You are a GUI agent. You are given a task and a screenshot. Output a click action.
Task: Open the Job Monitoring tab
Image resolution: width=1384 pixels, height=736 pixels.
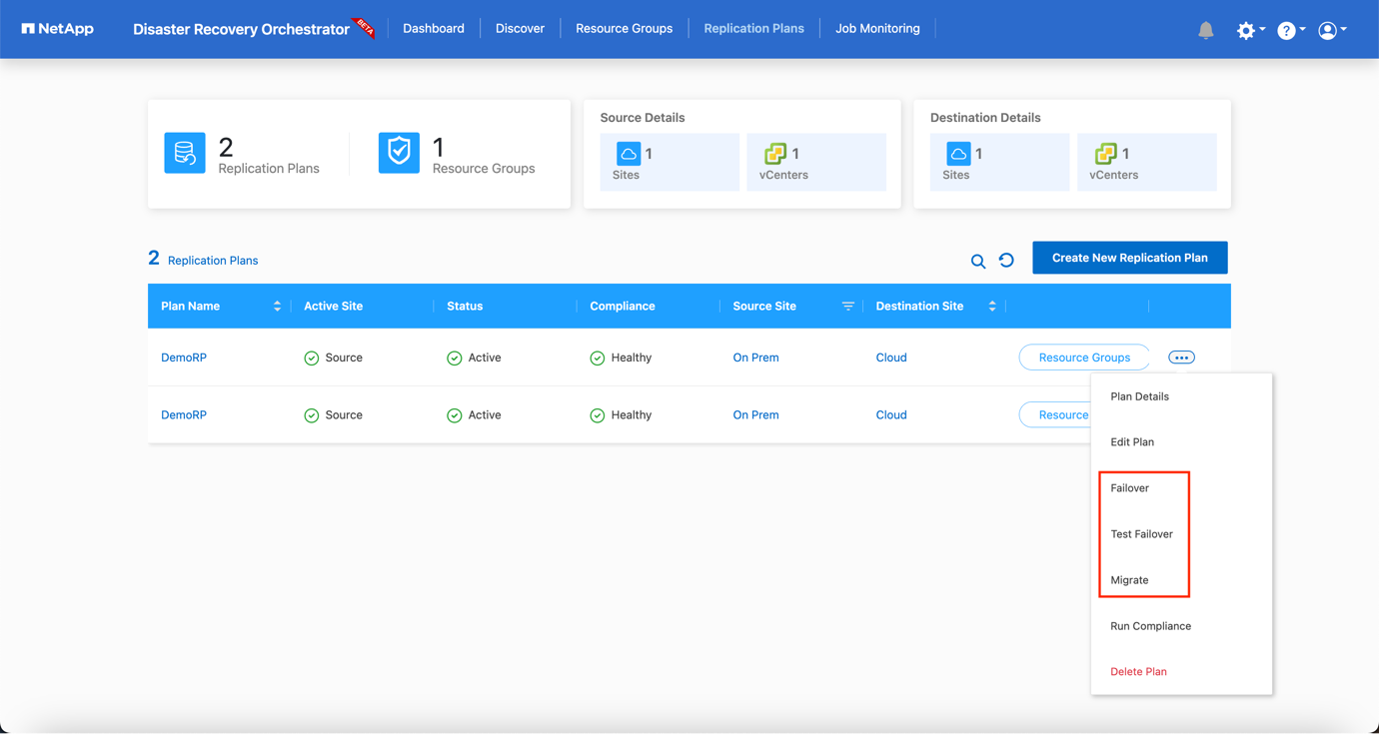(877, 28)
